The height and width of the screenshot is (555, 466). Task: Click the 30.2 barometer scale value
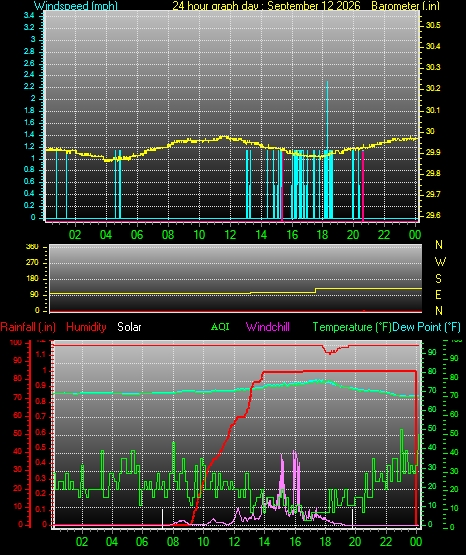click(x=433, y=88)
